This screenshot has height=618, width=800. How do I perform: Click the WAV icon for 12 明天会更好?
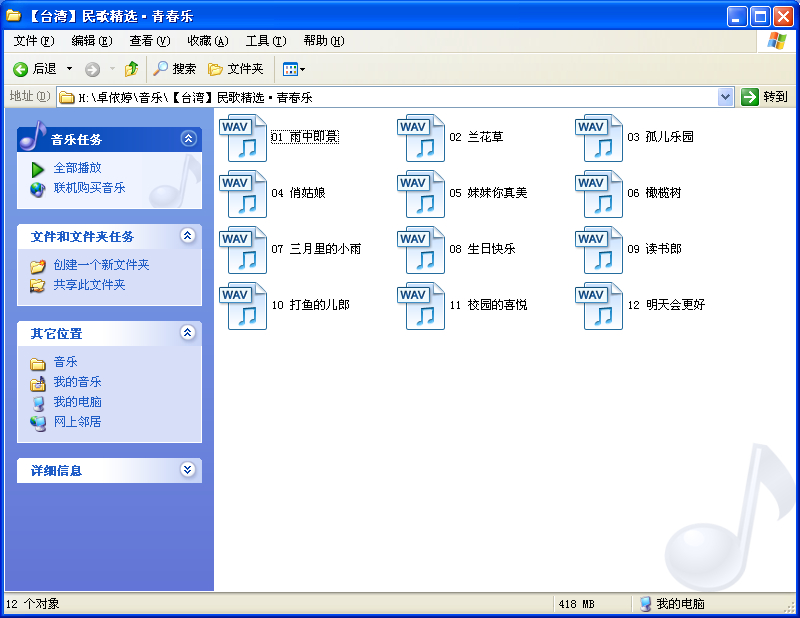pos(599,306)
